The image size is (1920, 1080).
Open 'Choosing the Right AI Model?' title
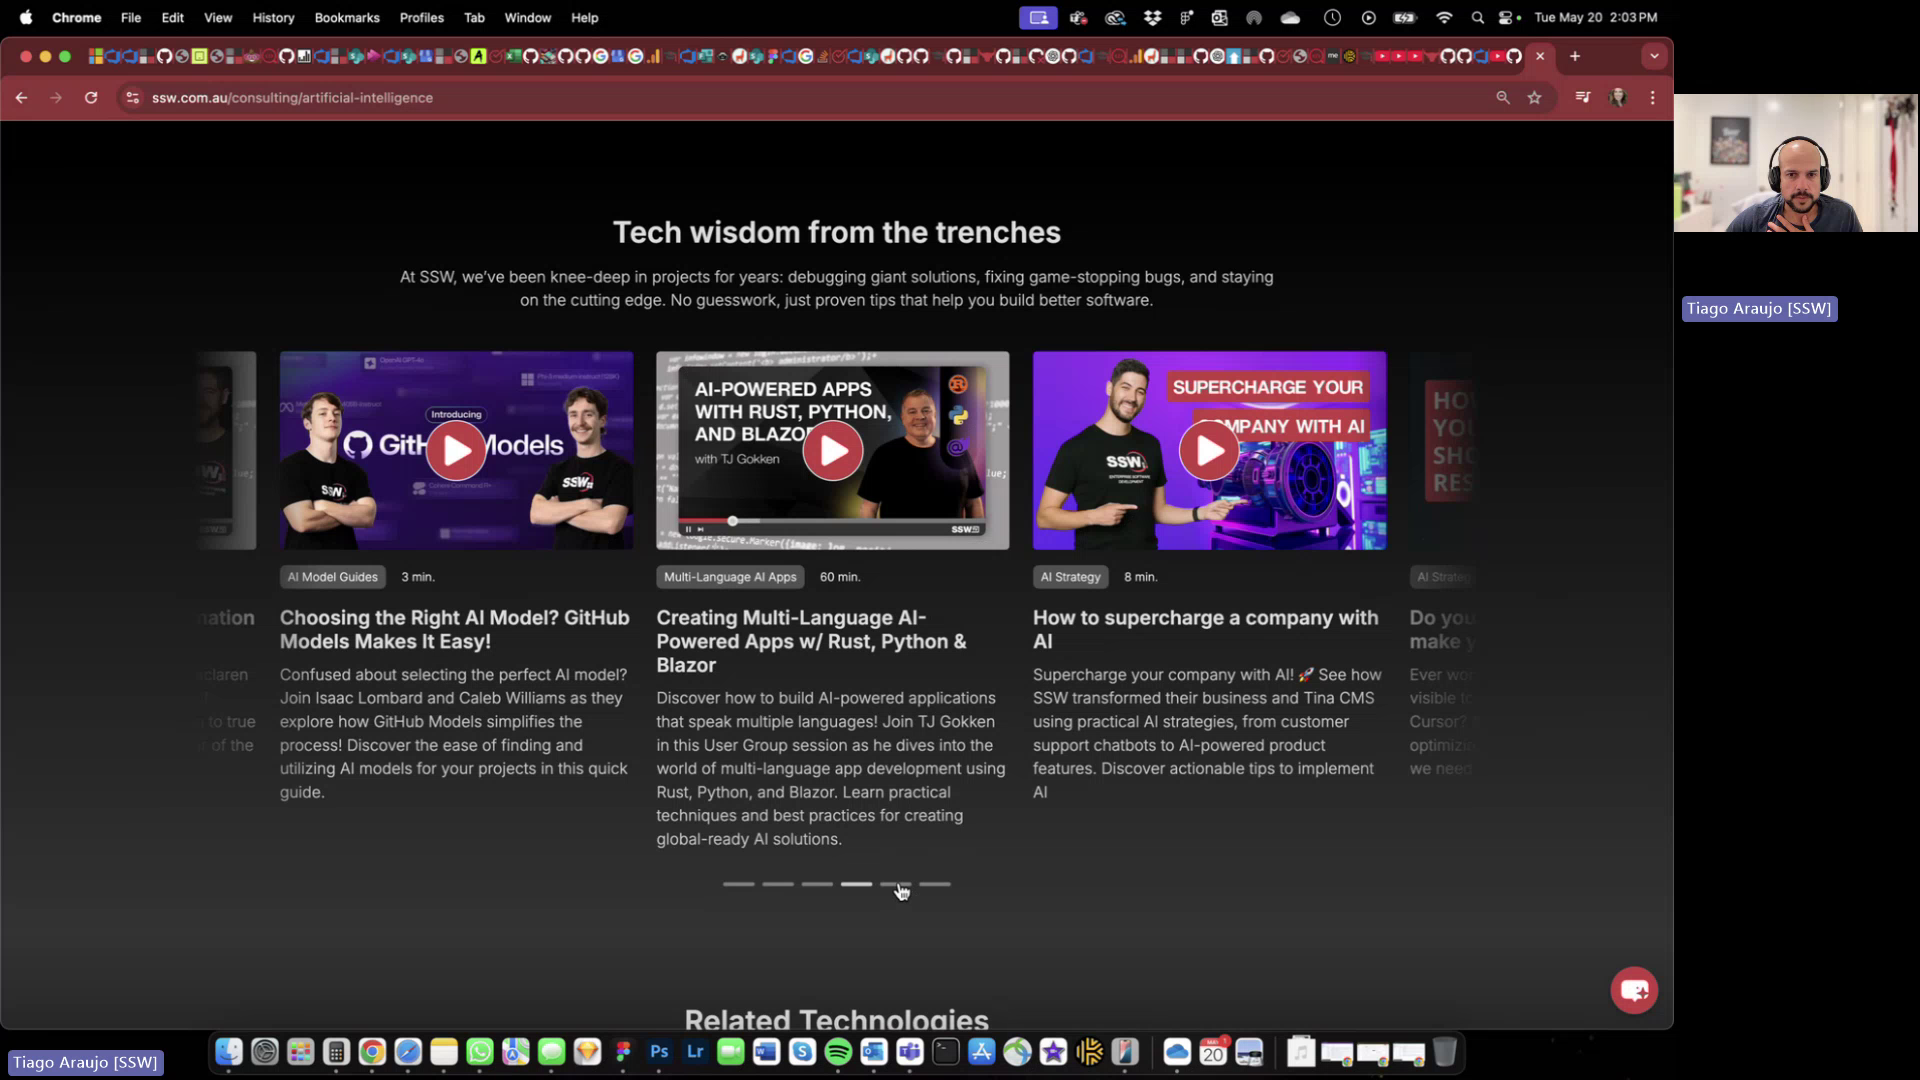[x=455, y=630]
